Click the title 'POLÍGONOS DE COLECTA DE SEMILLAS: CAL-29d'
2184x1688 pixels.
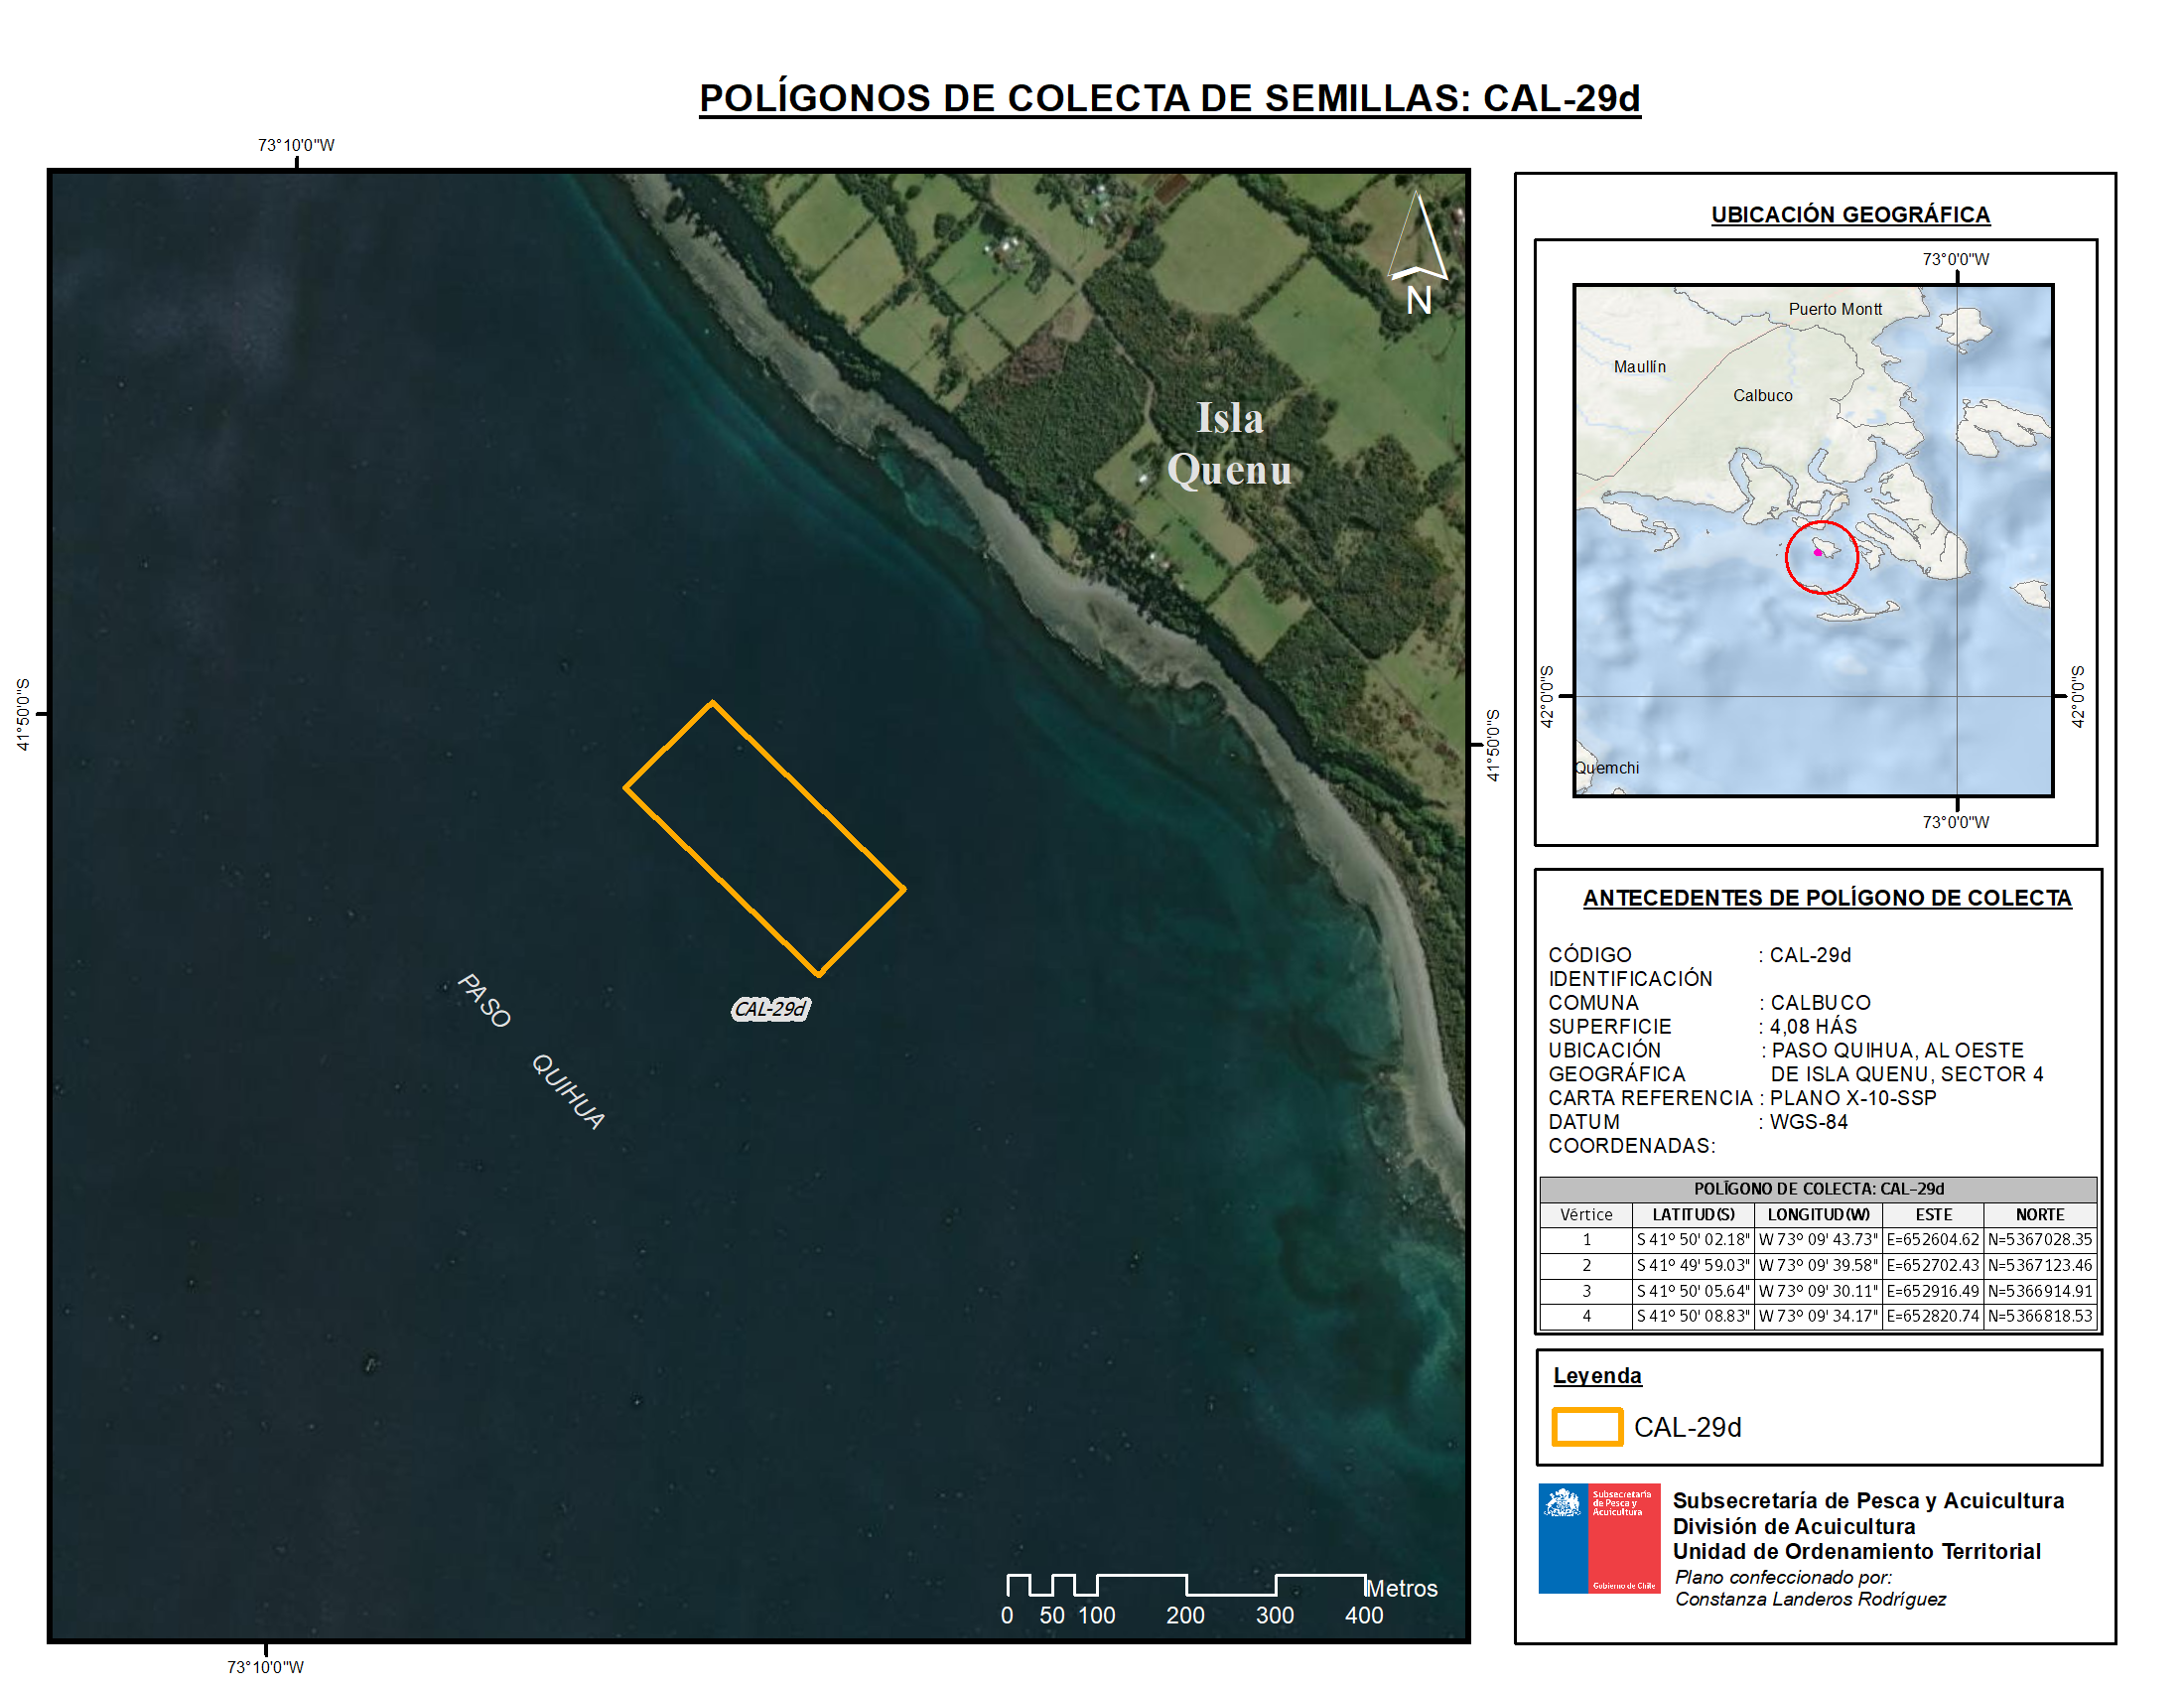(x=1169, y=98)
